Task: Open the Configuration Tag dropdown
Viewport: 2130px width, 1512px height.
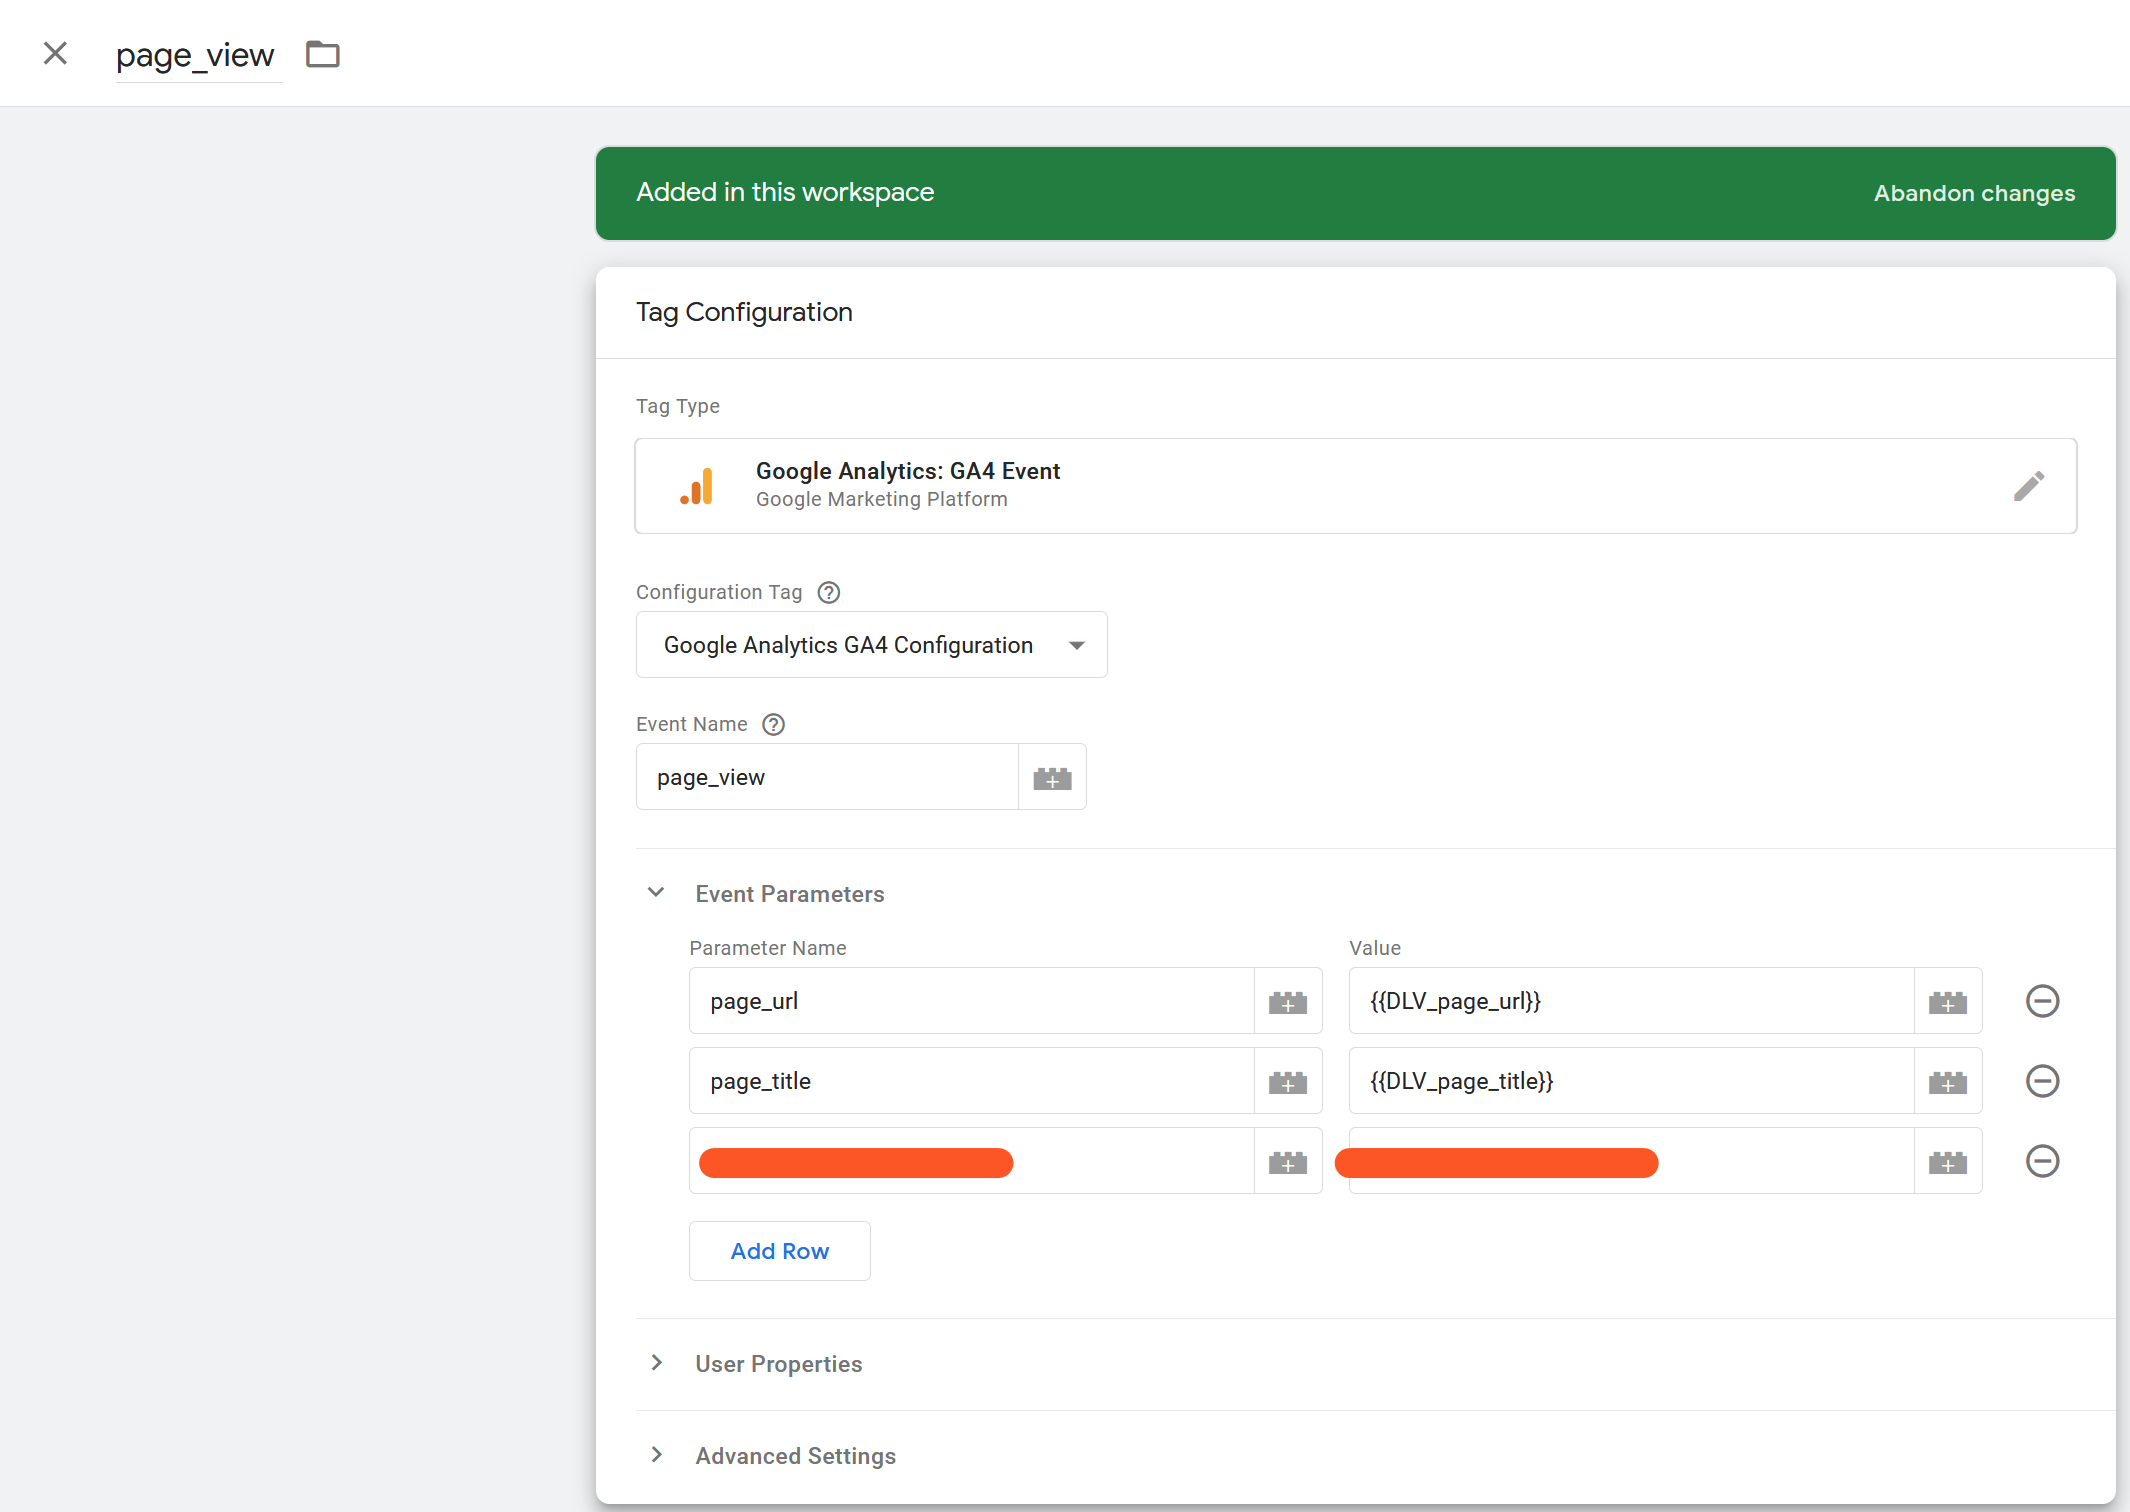Action: pos(871,645)
